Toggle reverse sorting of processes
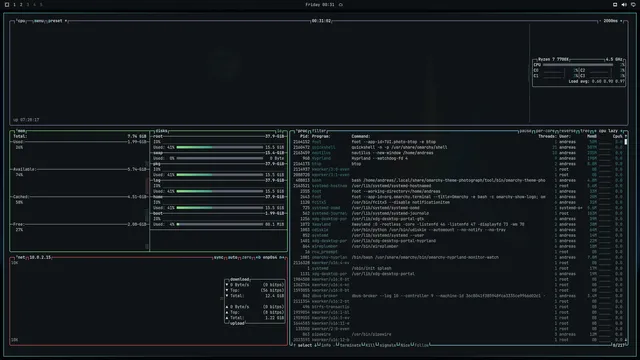 point(567,131)
